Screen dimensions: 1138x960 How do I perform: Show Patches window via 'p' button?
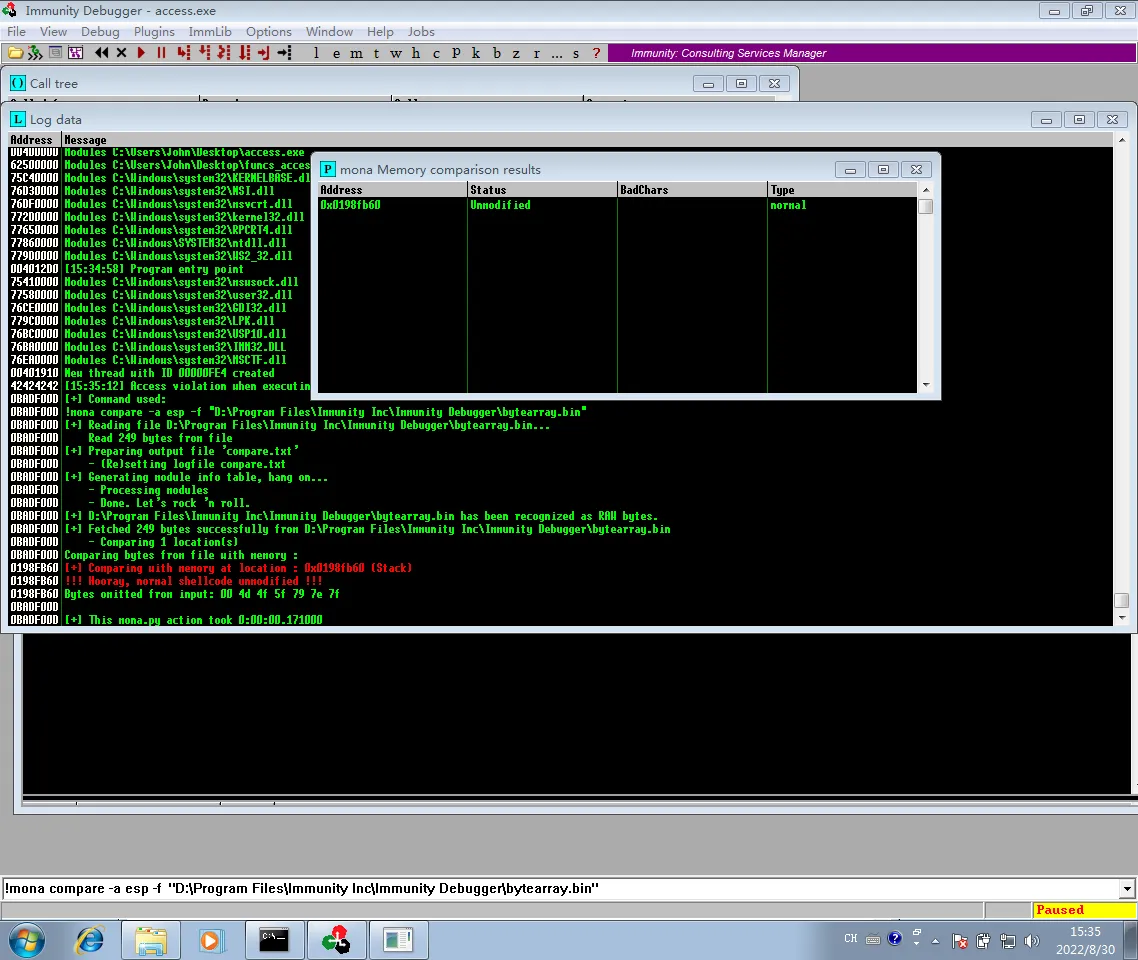pos(456,53)
